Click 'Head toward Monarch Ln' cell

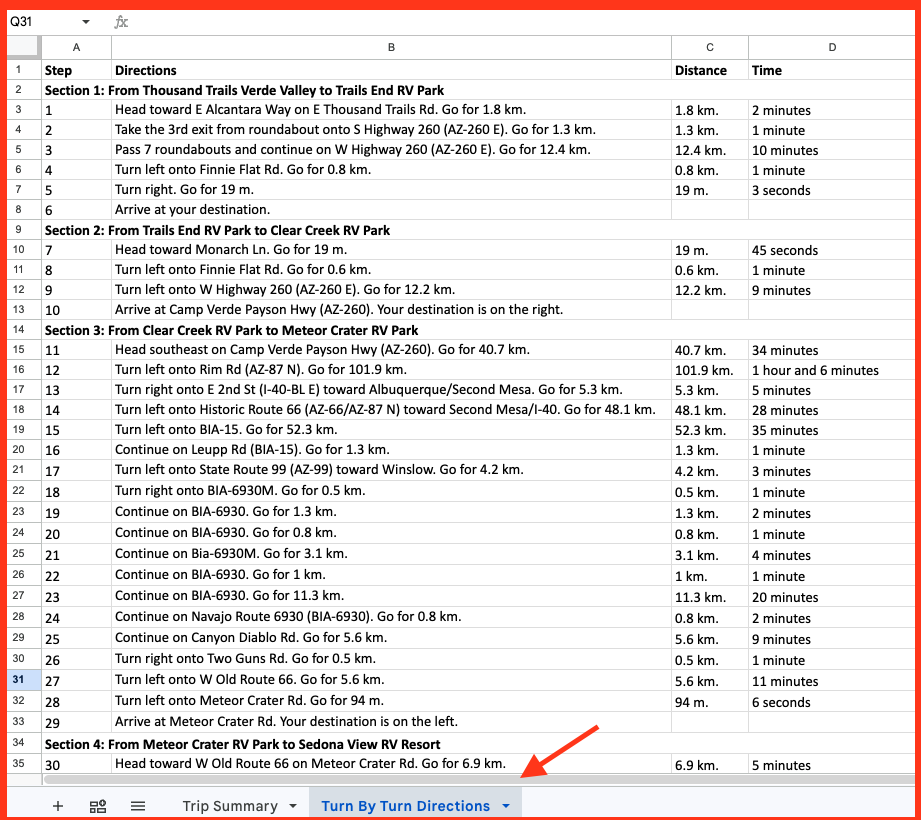point(391,250)
